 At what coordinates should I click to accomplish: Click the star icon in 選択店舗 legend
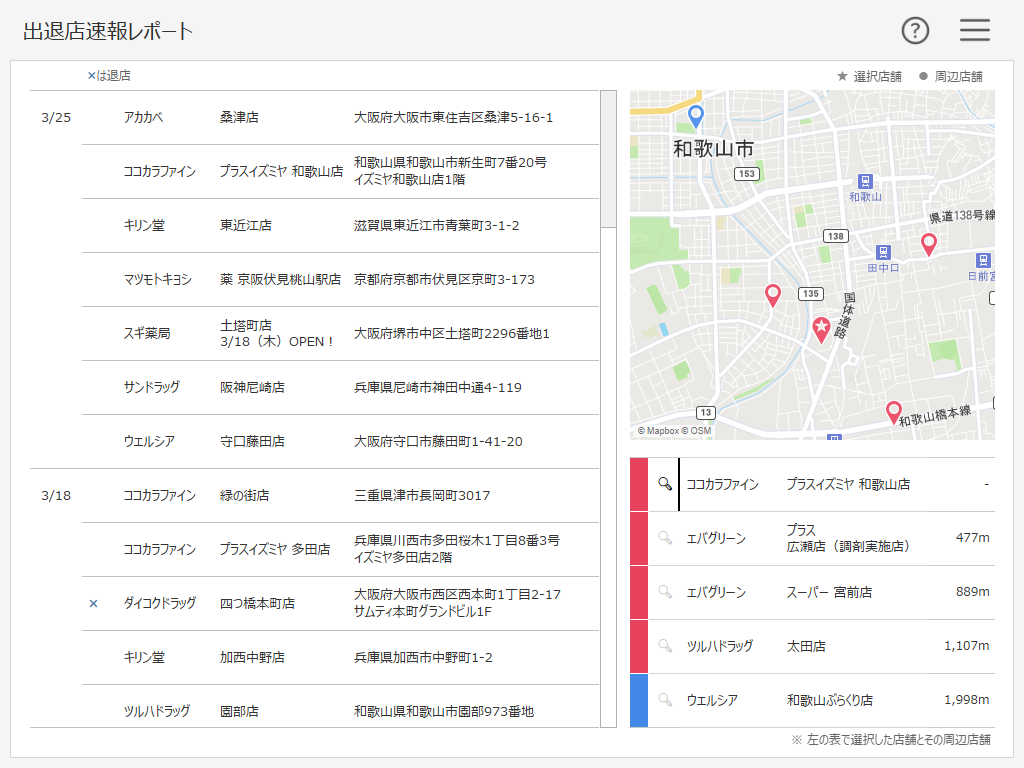pos(842,76)
